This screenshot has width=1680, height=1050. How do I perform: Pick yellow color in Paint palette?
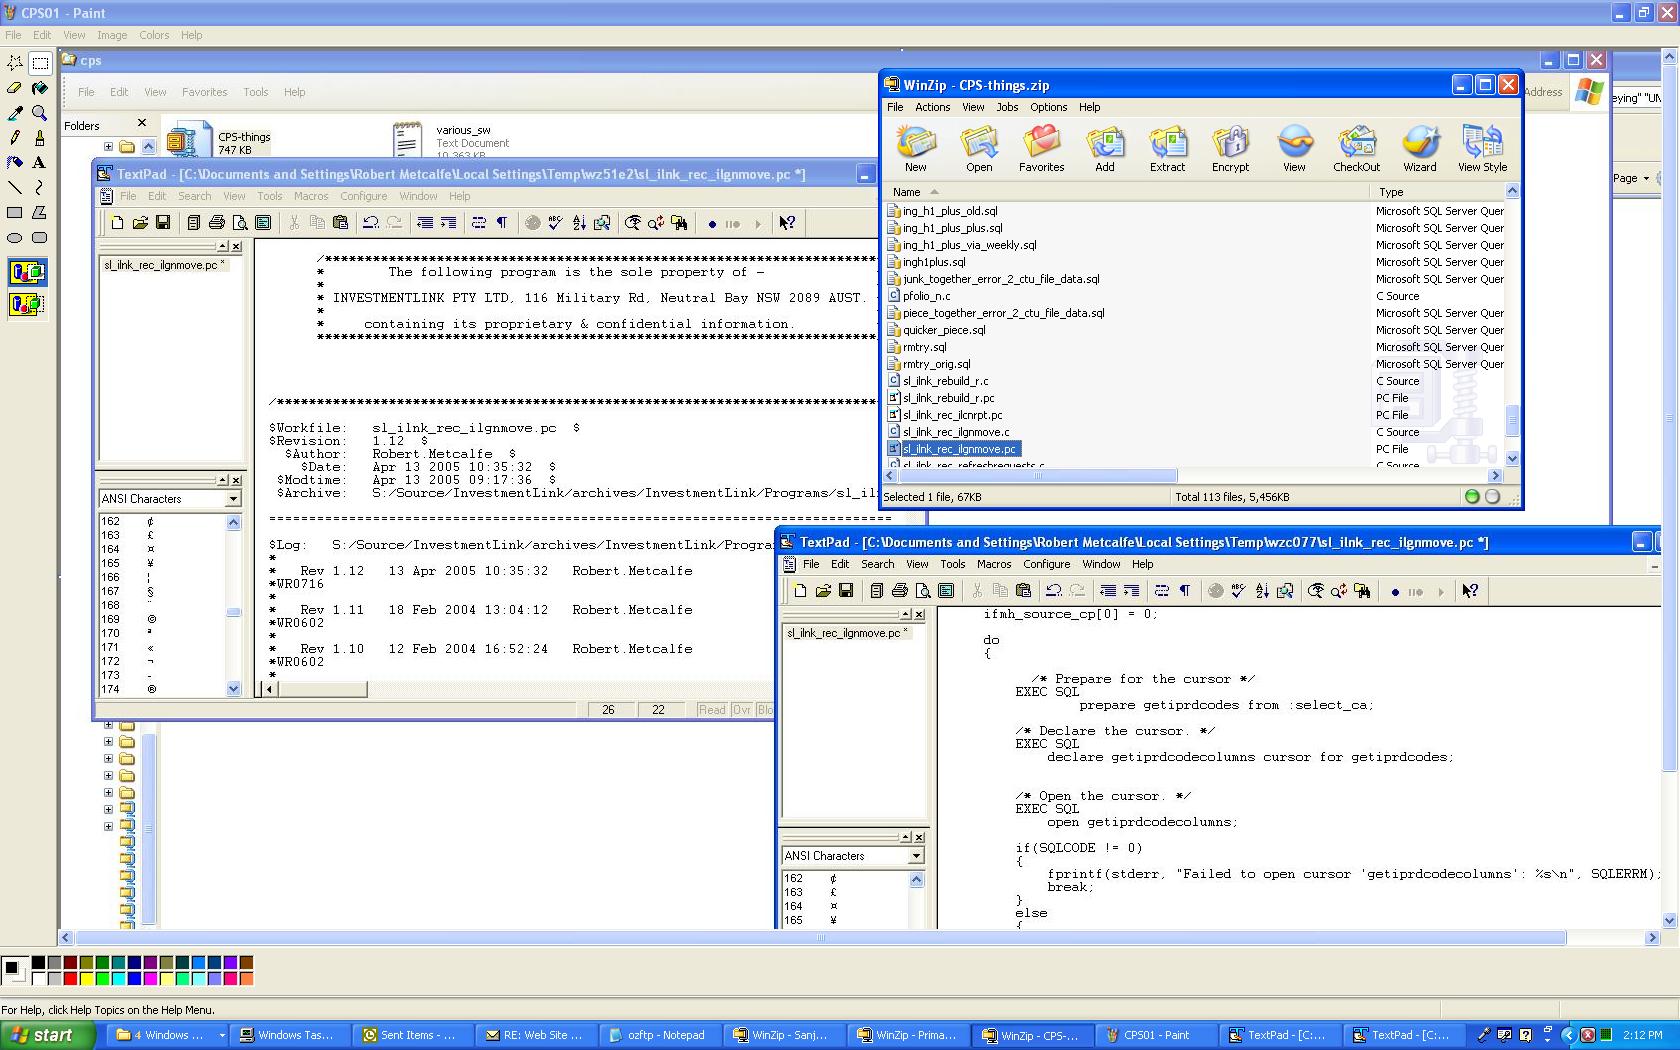coord(86,978)
